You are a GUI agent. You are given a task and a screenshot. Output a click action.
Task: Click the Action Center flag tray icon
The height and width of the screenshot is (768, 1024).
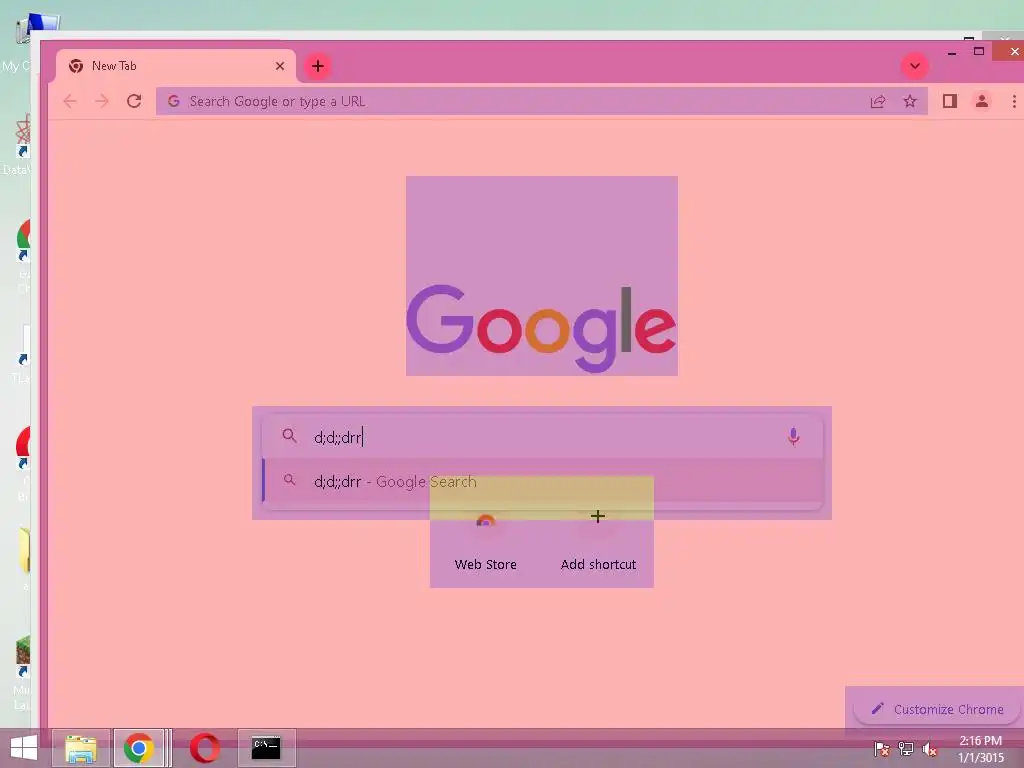(881, 748)
